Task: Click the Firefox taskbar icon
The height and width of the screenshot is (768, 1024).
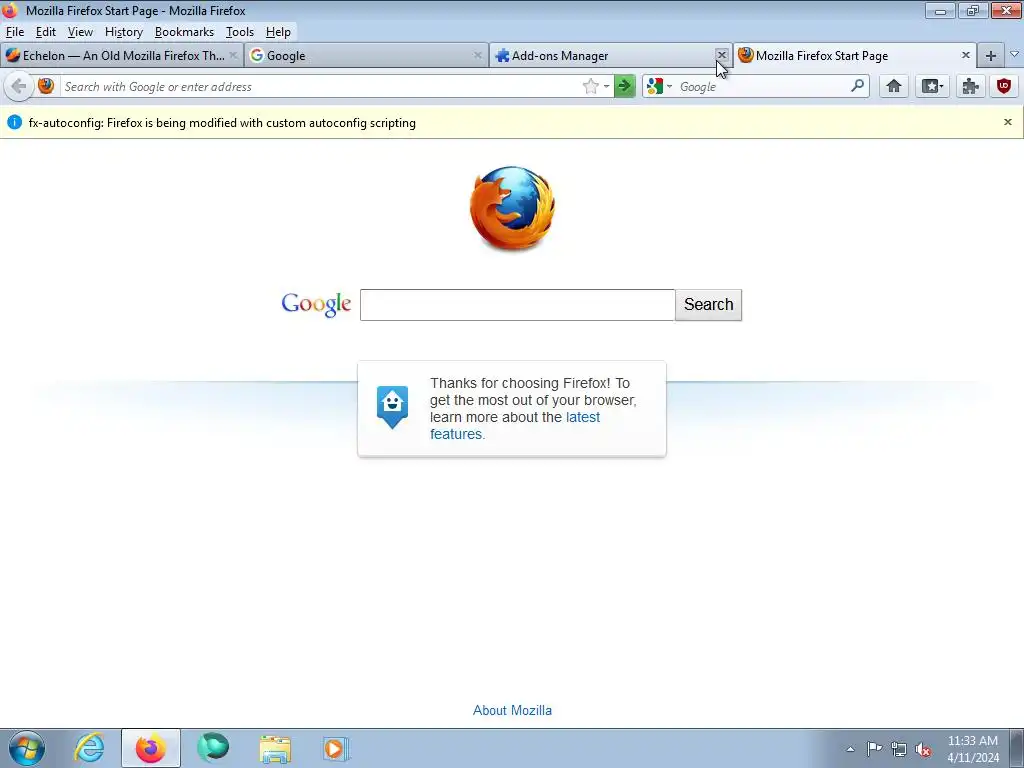Action: point(151,748)
